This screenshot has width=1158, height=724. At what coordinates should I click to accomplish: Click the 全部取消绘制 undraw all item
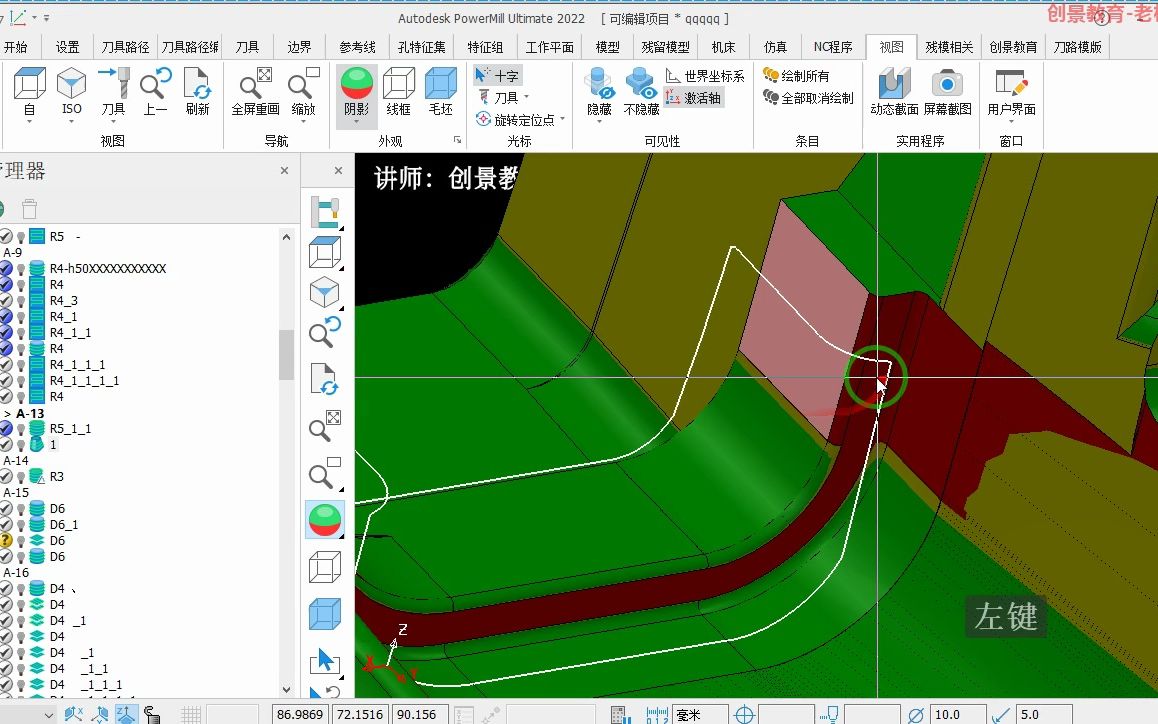tap(808, 98)
